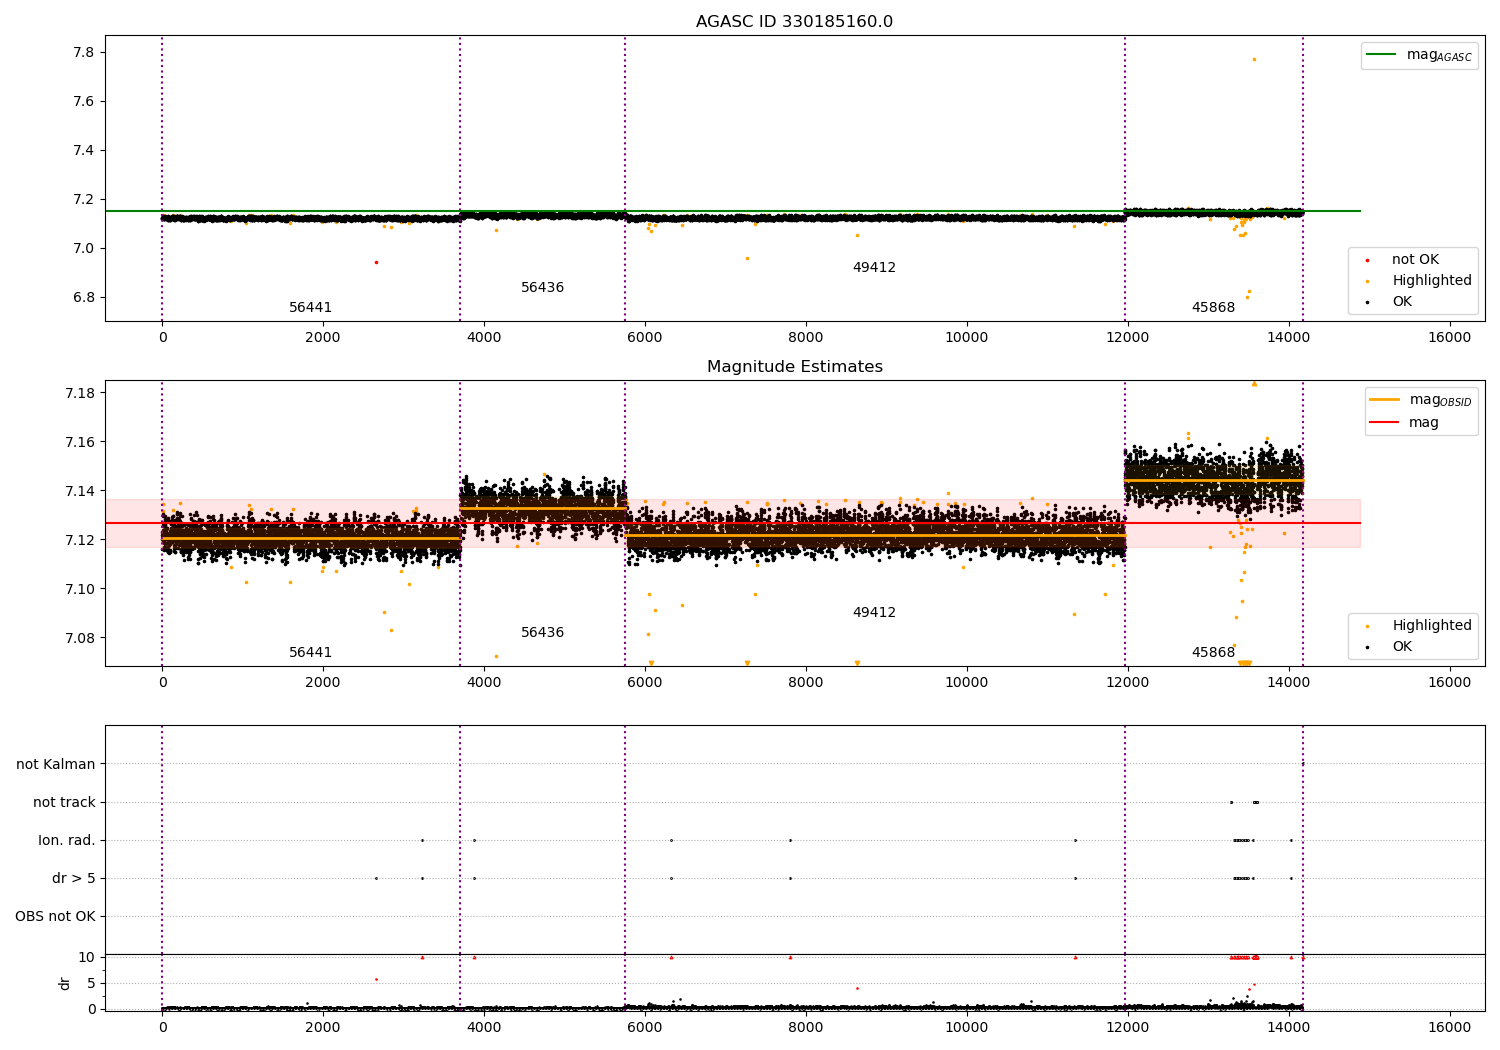
Task: Click the "OK" entry in middle plot legend
Action: 1390,647
